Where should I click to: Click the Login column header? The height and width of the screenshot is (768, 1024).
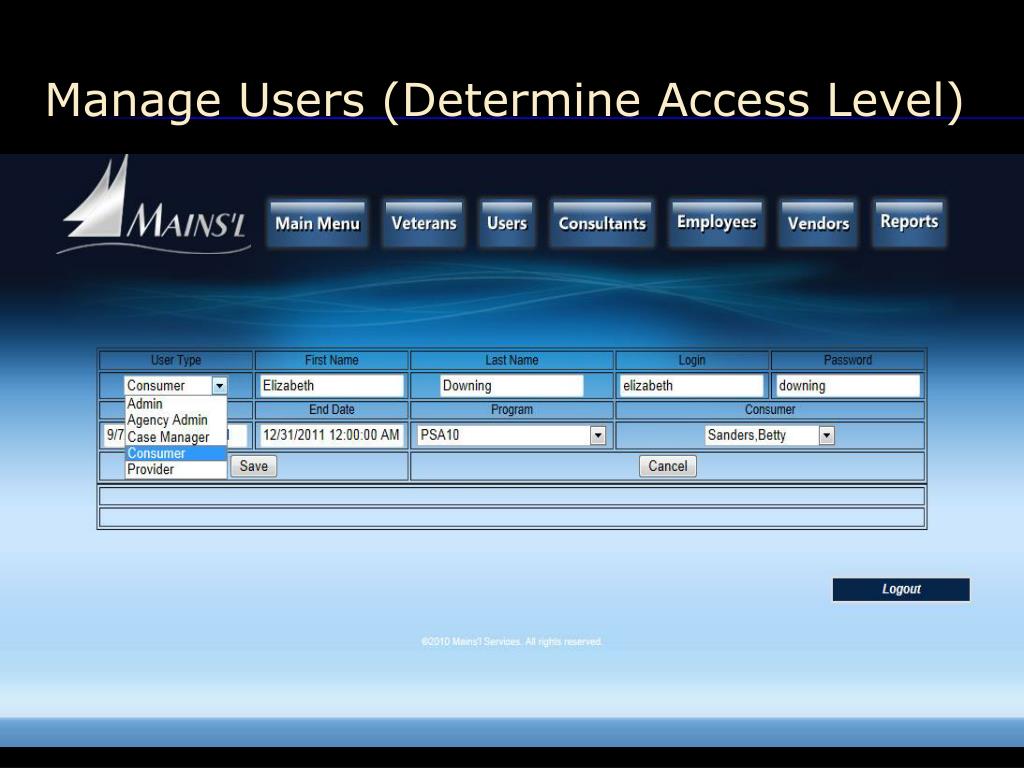tap(692, 360)
